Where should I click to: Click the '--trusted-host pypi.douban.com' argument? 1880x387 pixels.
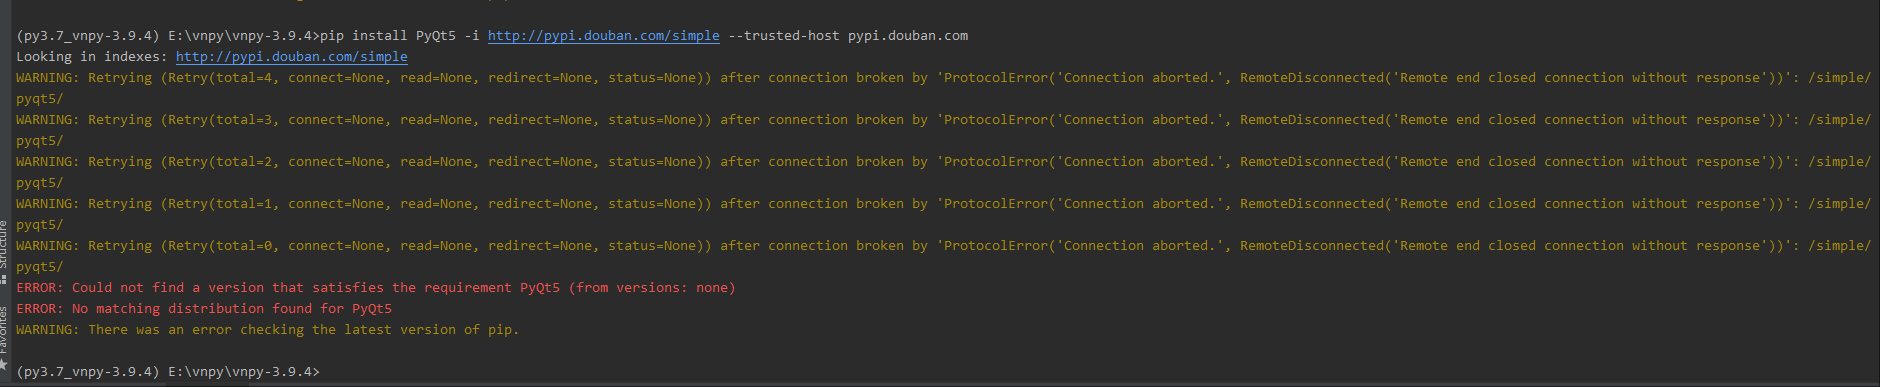pyautogui.click(x=848, y=35)
